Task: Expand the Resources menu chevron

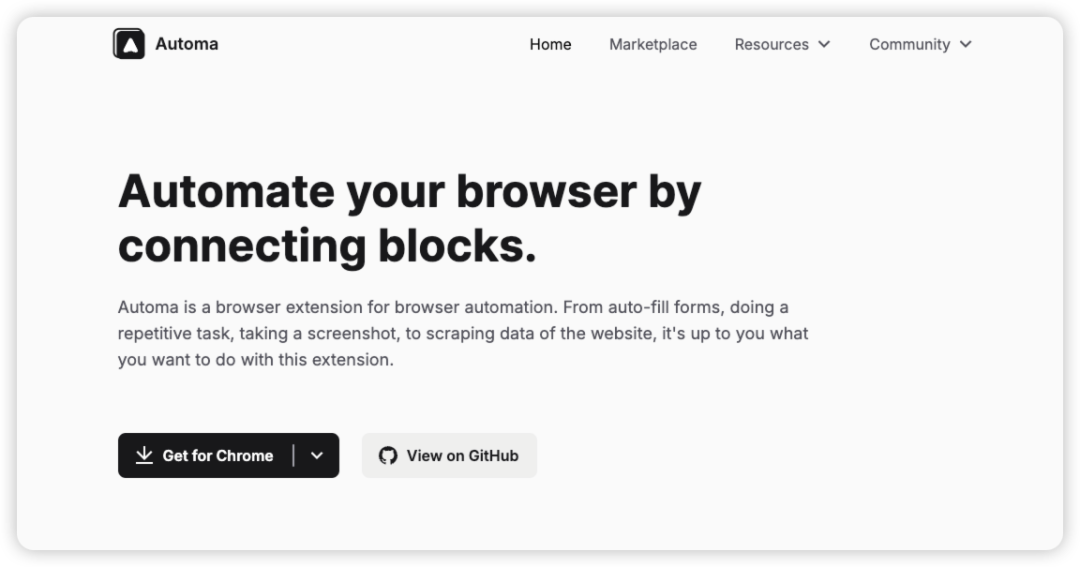Action: pyautogui.click(x=824, y=44)
